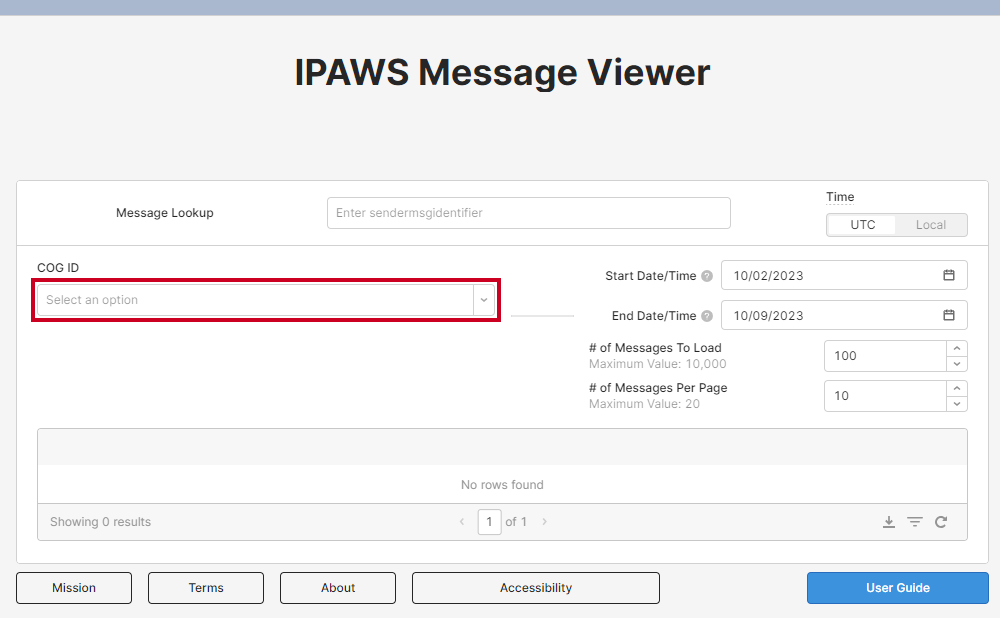This screenshot has width=1000, height=618.
Task: Click the page number box showing 1
Action: click(489, 522)
